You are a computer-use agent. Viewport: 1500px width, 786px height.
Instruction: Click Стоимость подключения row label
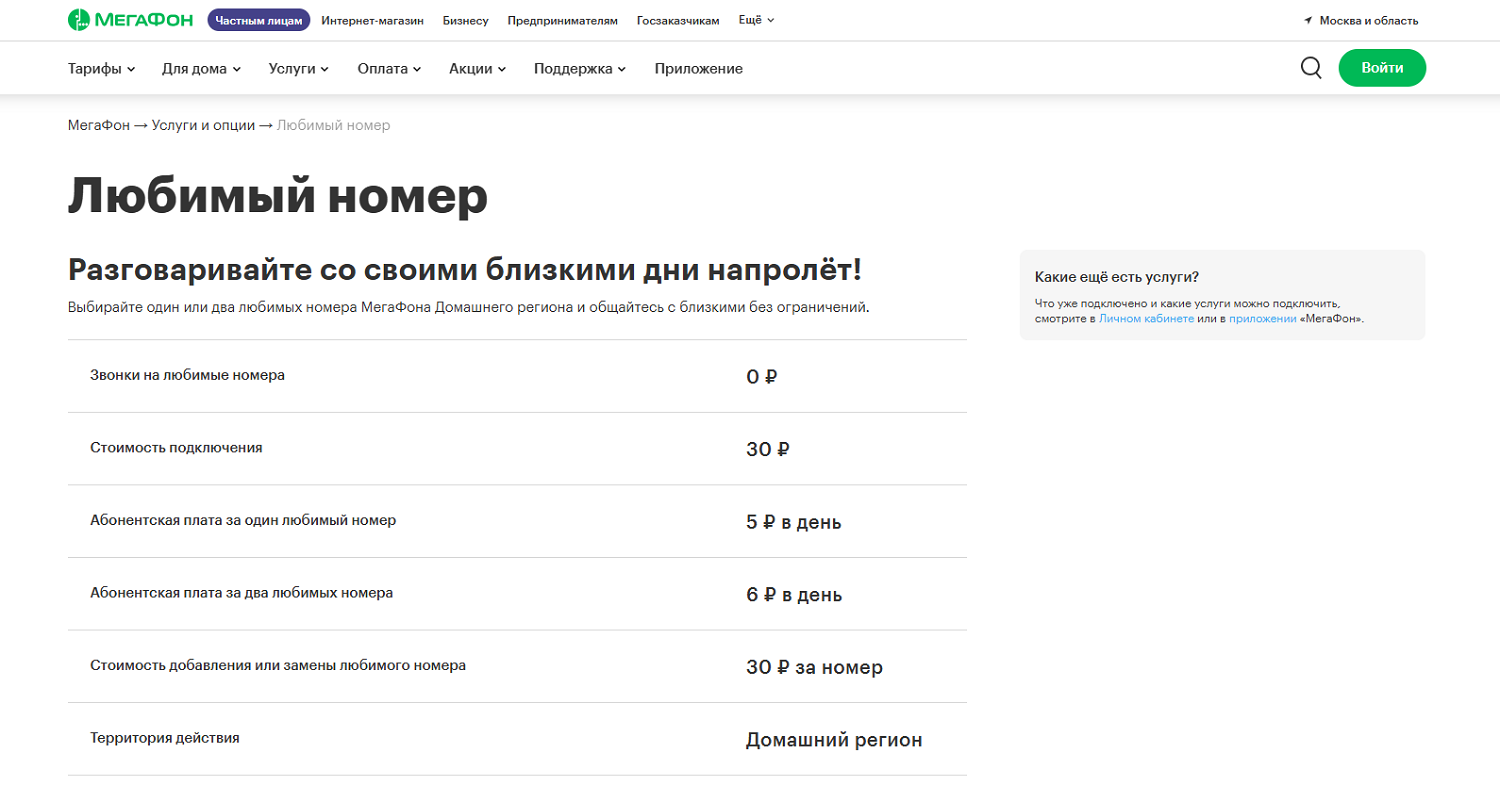pos(176,448)
